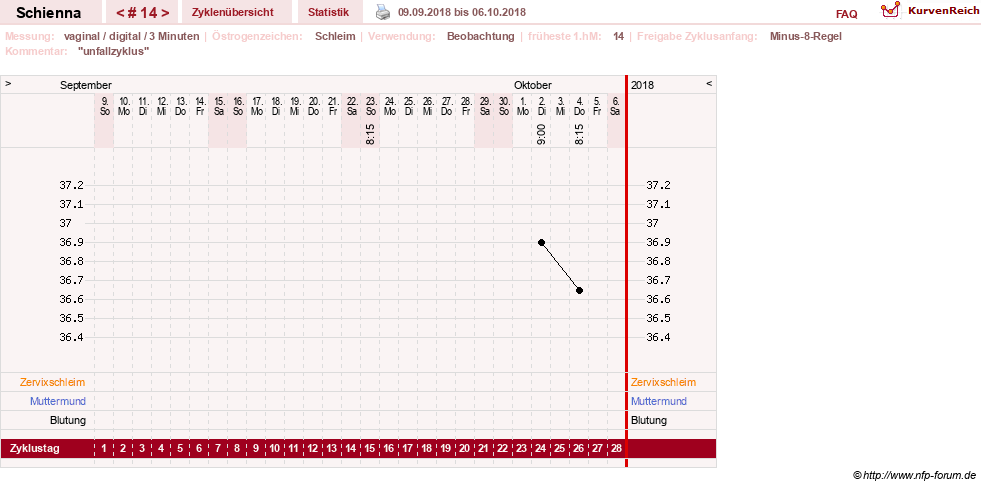This screenshot has width=981, height=487.
Task: Open the Statistik tab
Action: coord(328,12)
